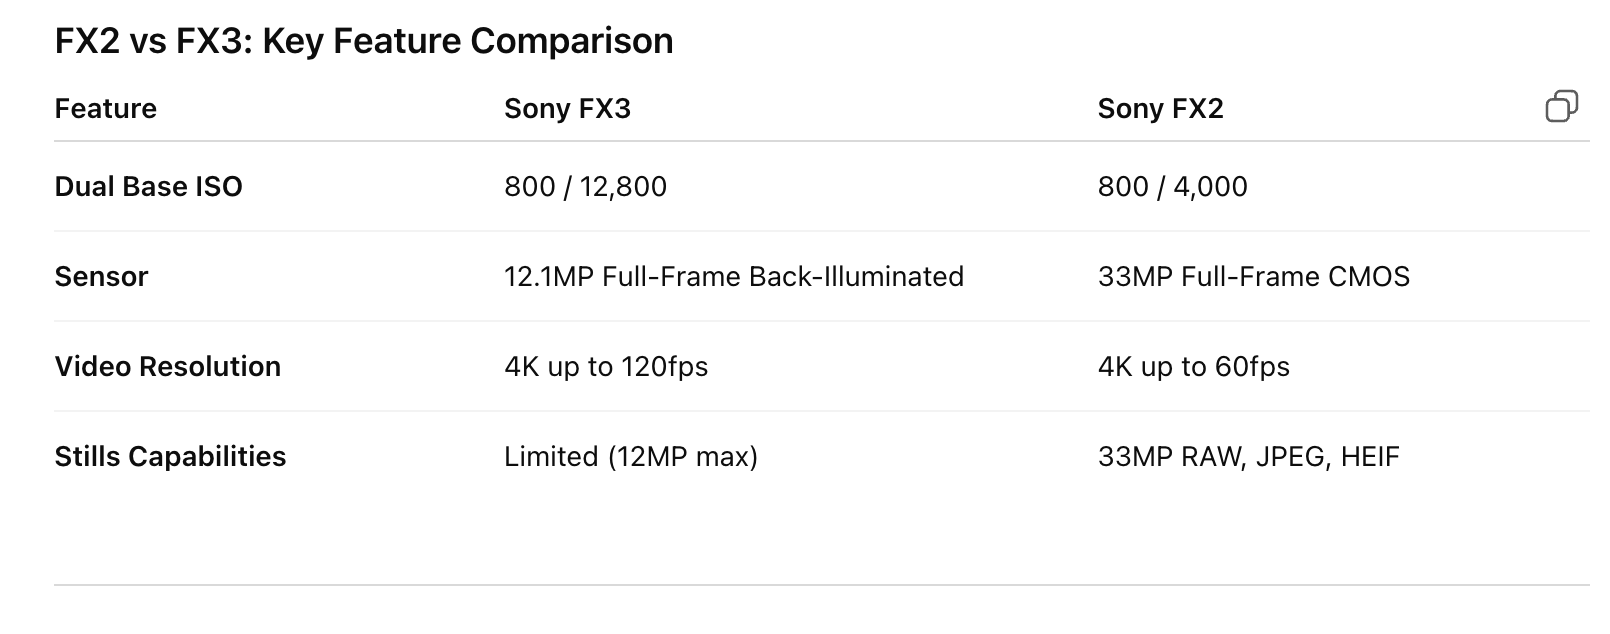Copy the table using the copy icon

(x=1562, y=106)
